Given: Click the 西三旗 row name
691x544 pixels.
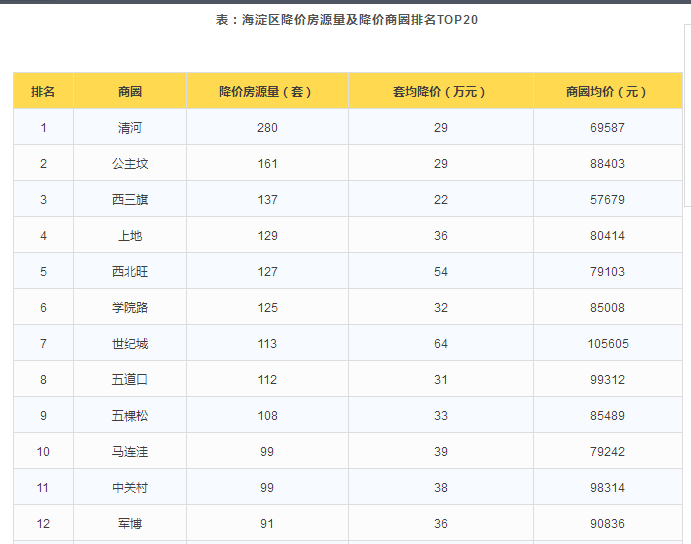Looking at the screenshot, I should pyautogui.click(x=130, y=199).
